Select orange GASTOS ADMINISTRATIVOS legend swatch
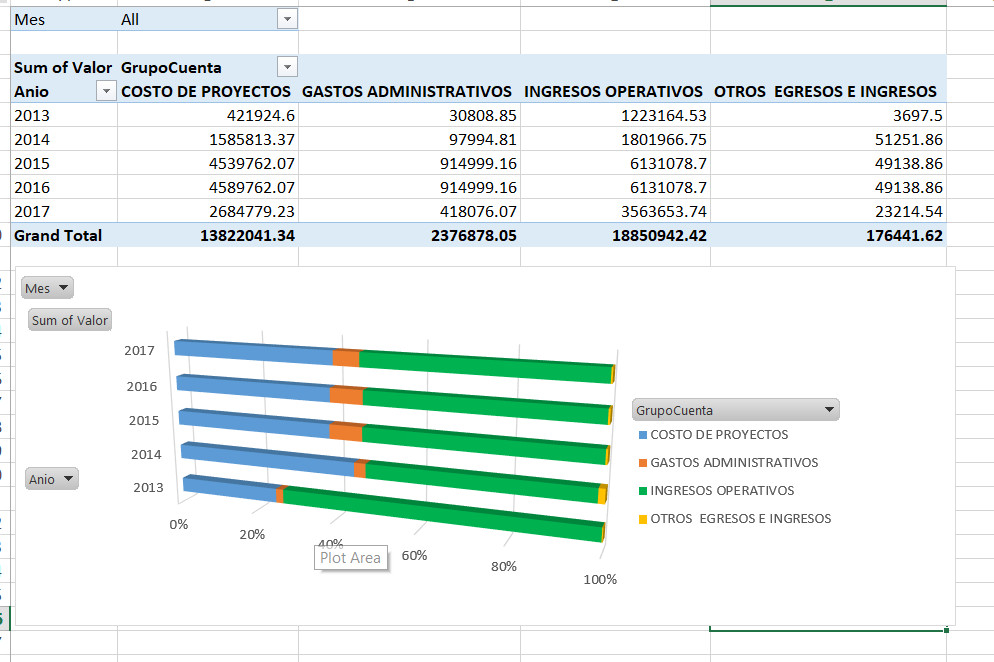Image resolution: width=994 pixels, height=662 pixels. (x=643, y=463)
